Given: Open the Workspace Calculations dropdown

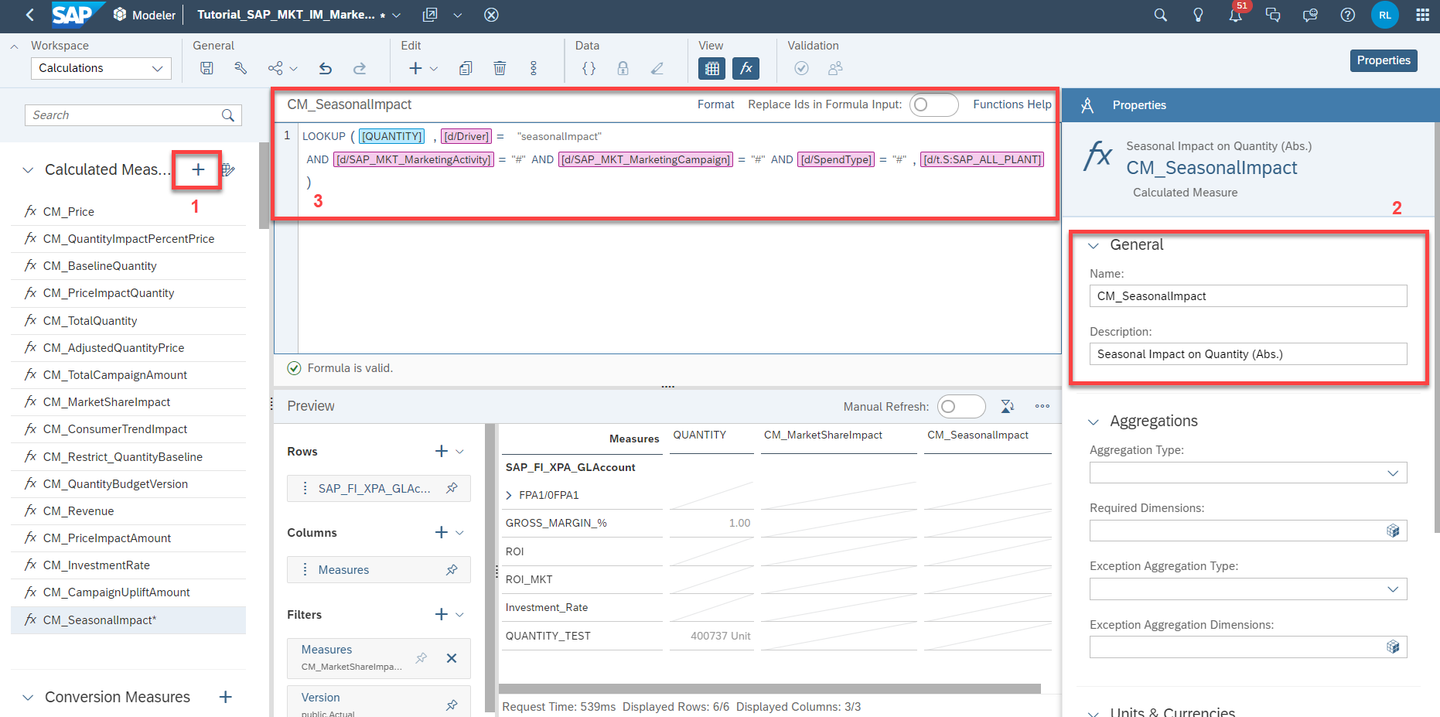Looking at the screenshot, I should click(x=101, y=68).
